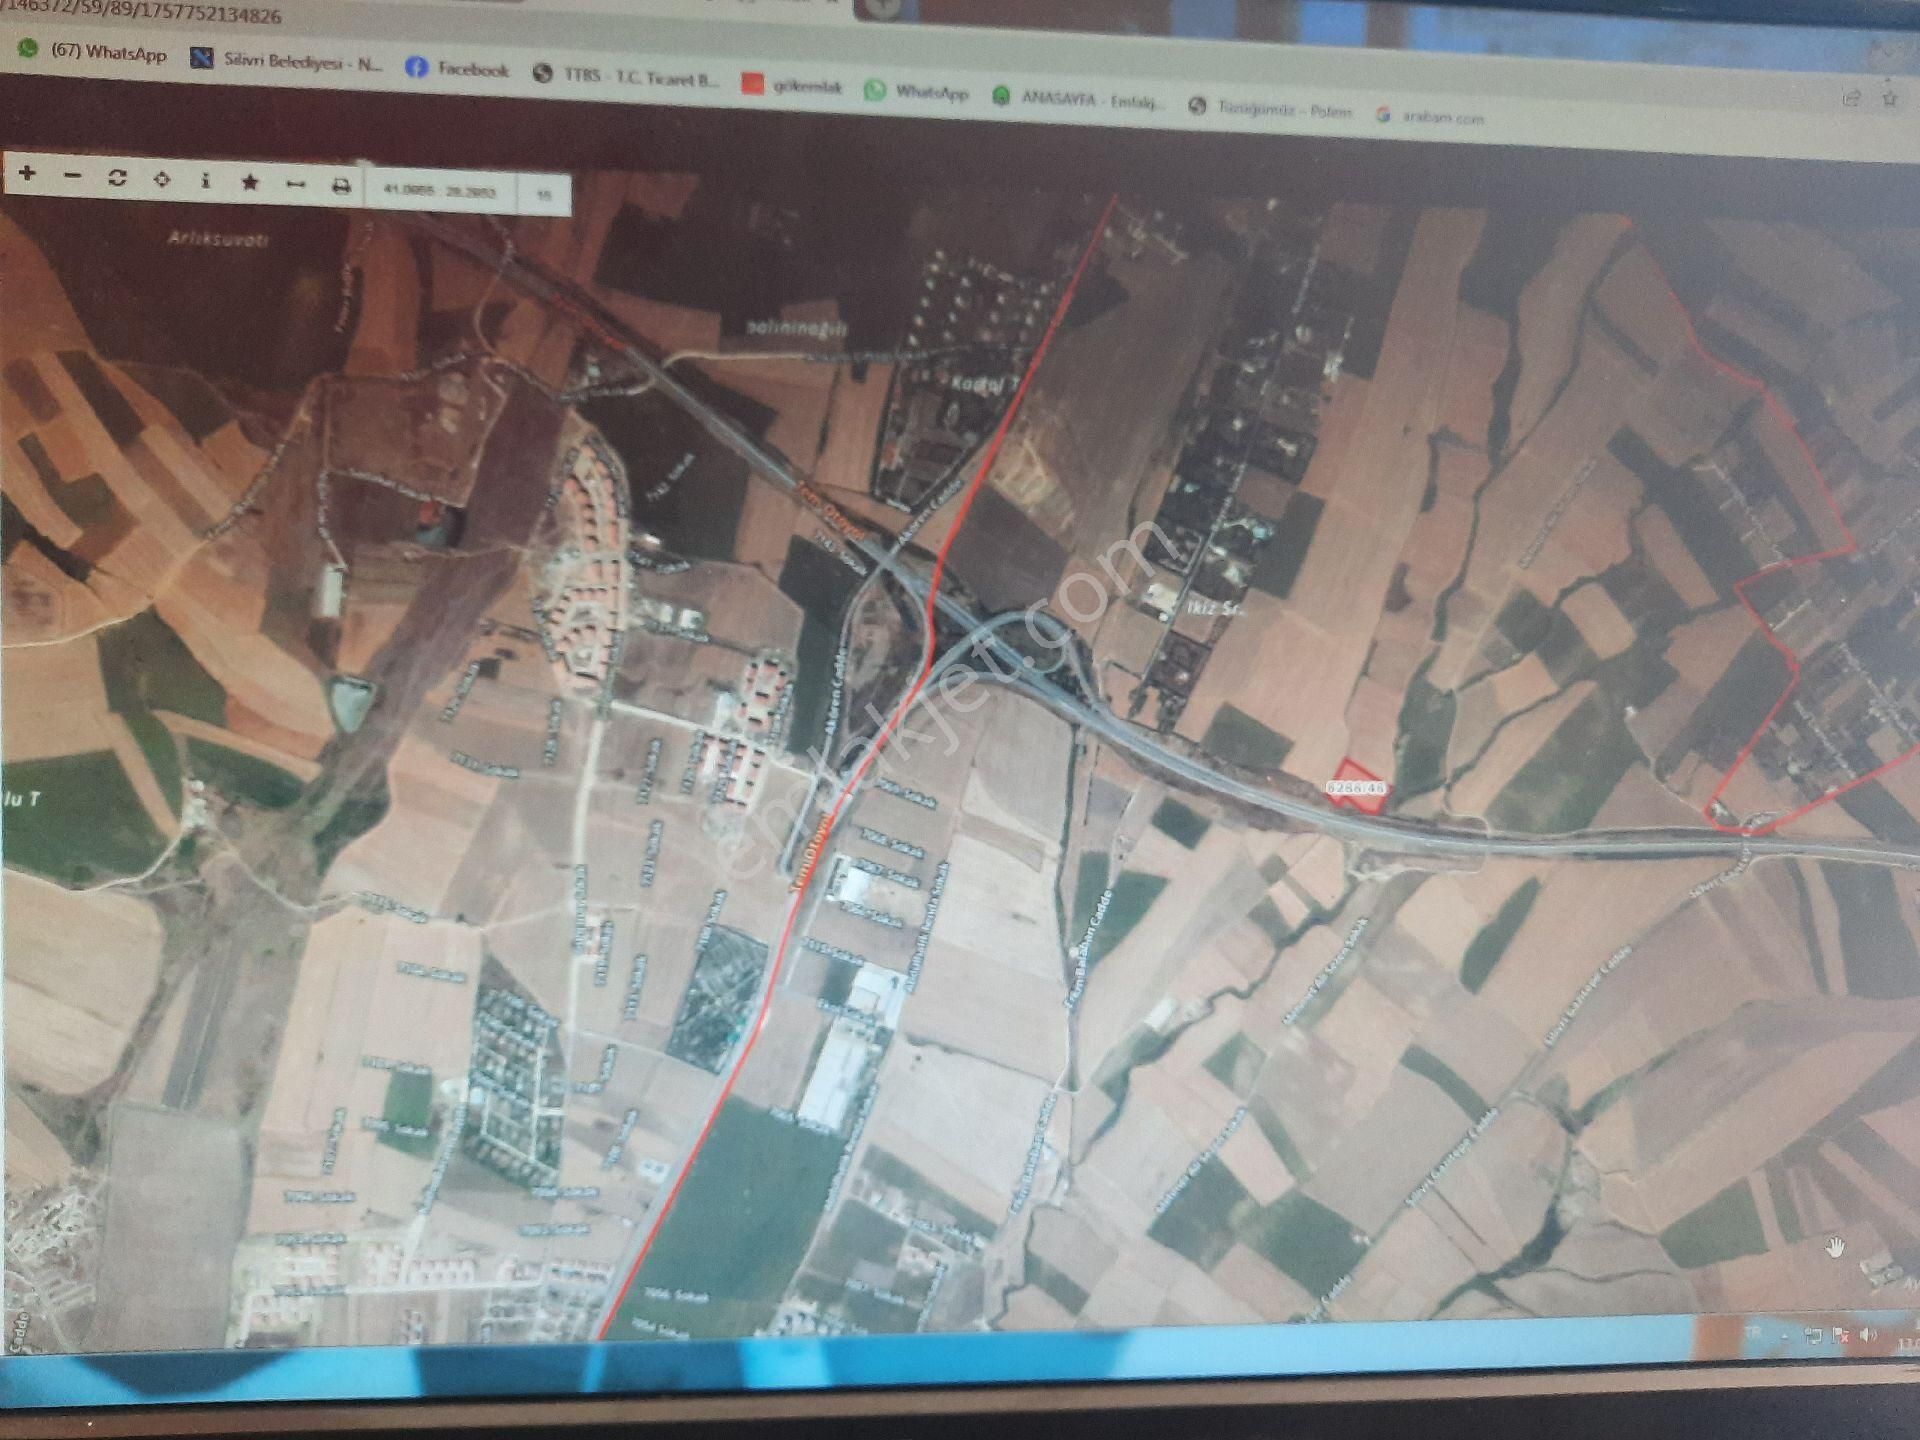Image resolution: width=1920 pixels, height=1440 pixels.
Task: Toggle the keyboard language indicator in the tray
Action: click(x=1752, y=1331)
